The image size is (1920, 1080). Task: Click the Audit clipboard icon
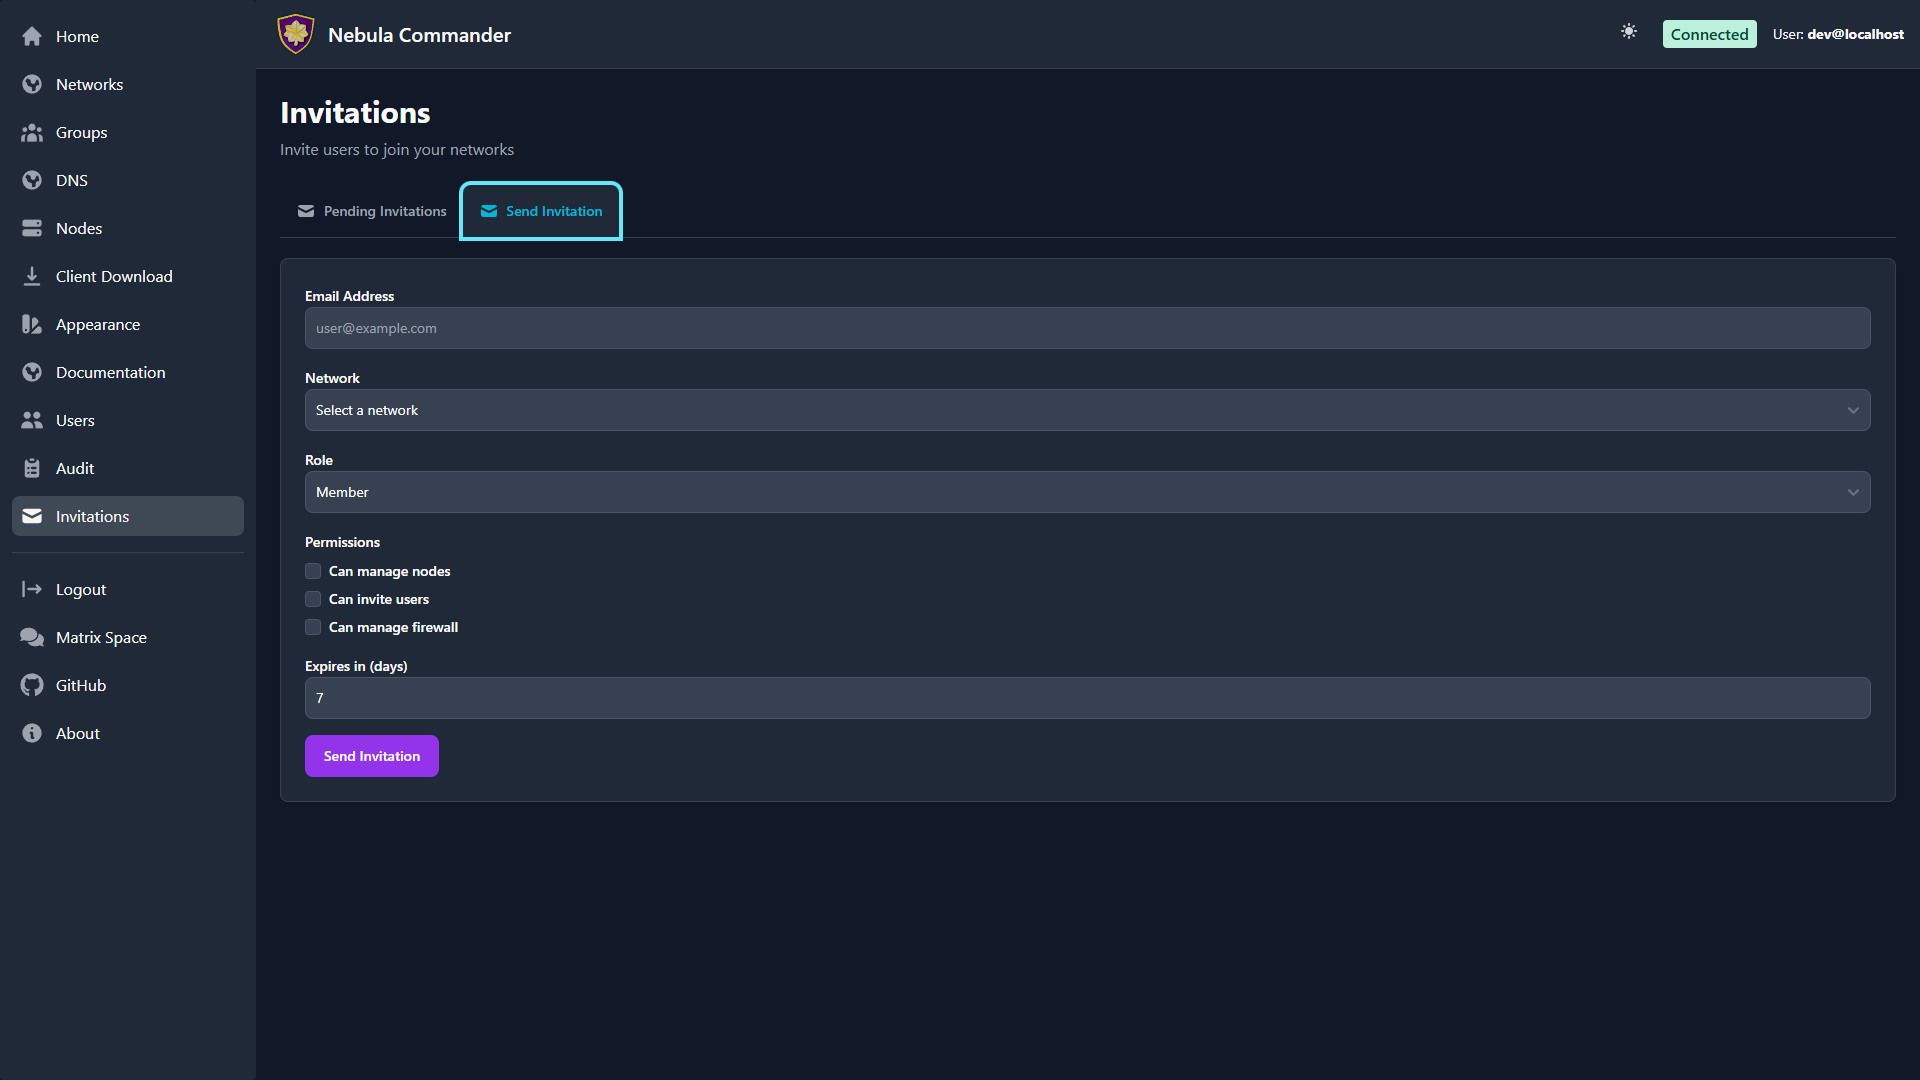[x=32, y=468]
